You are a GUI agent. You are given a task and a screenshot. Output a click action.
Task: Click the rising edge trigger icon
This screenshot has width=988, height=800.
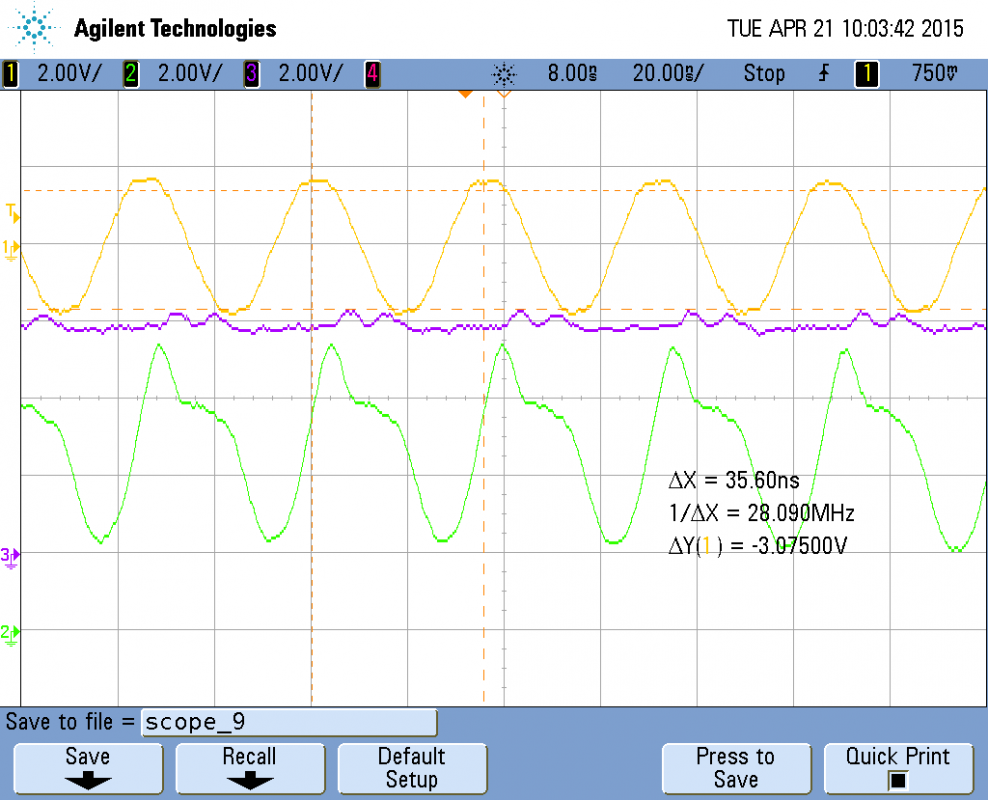pos(824,74)
